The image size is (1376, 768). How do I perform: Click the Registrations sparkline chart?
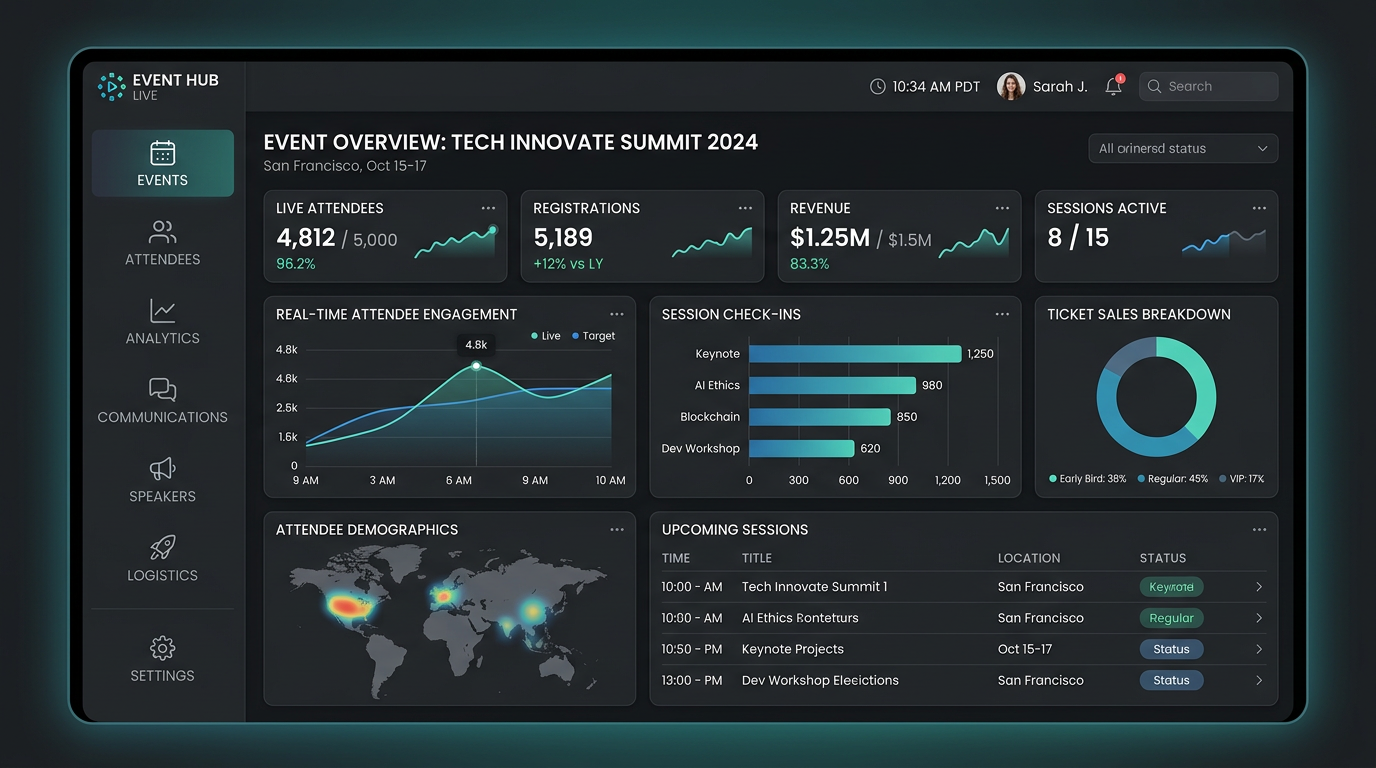712,243
